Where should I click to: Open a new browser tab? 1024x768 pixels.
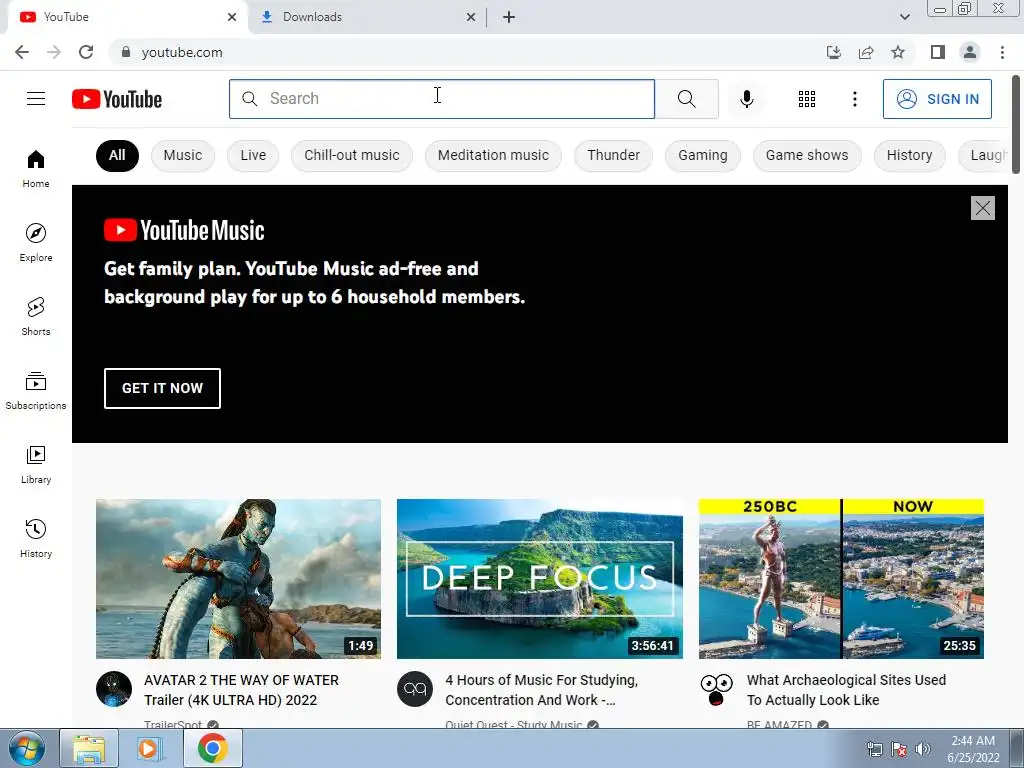(x=509, y=17)
